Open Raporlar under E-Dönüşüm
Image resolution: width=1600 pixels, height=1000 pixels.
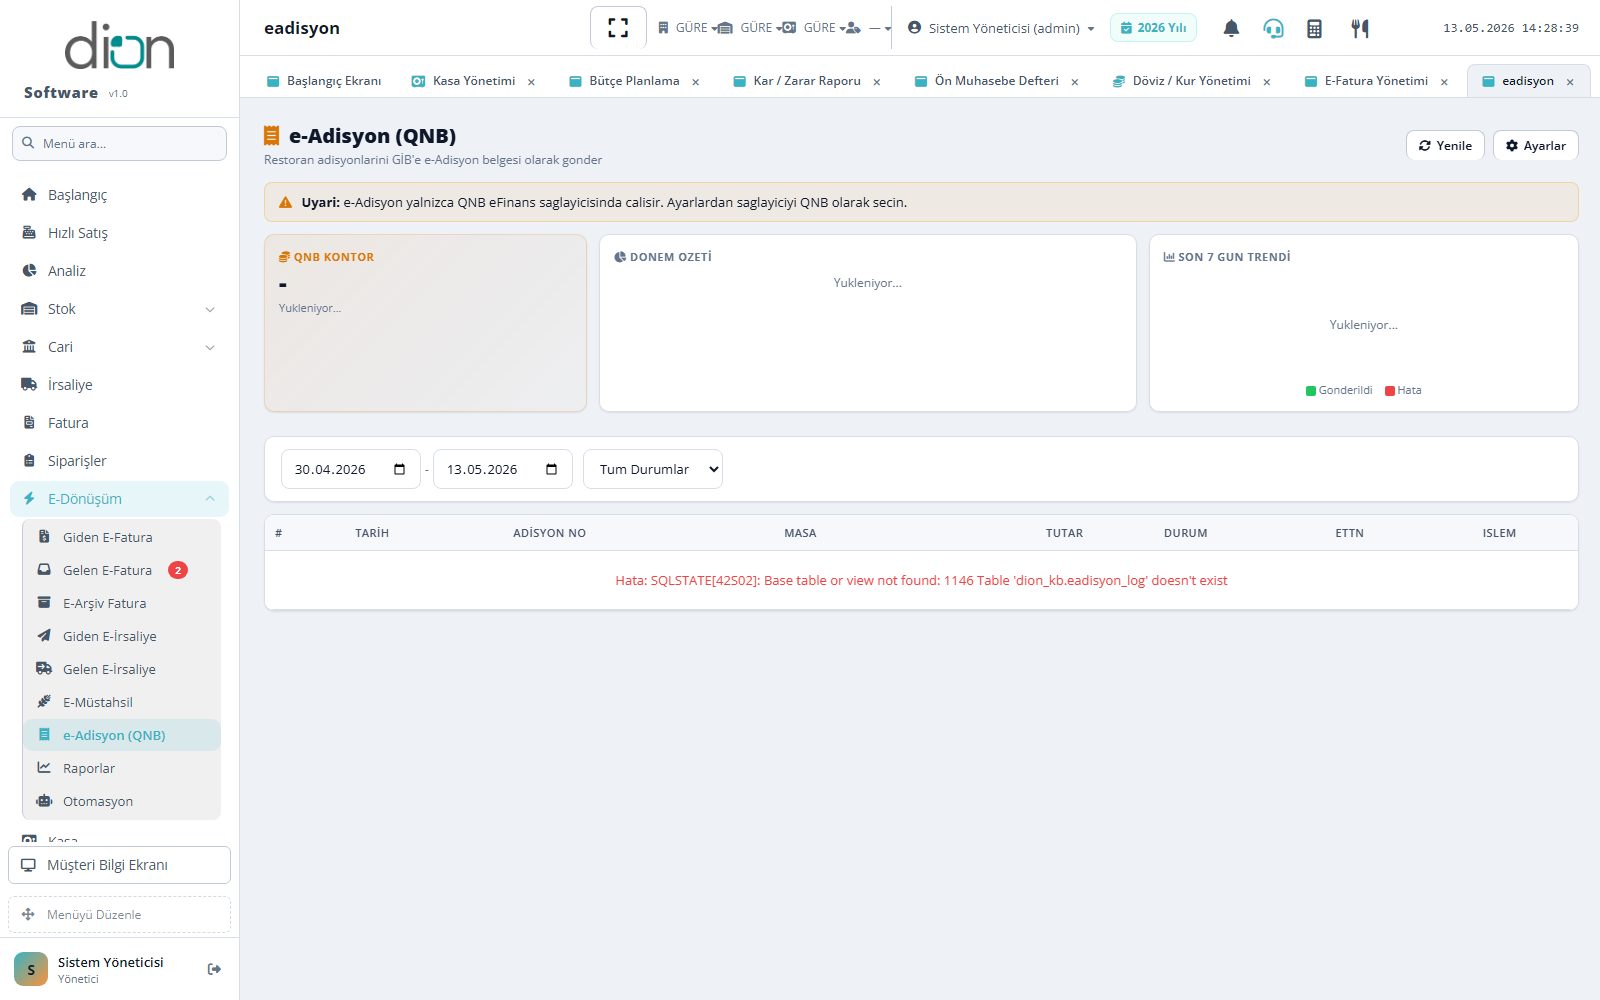pyautogui.click(x=122, y=768)
